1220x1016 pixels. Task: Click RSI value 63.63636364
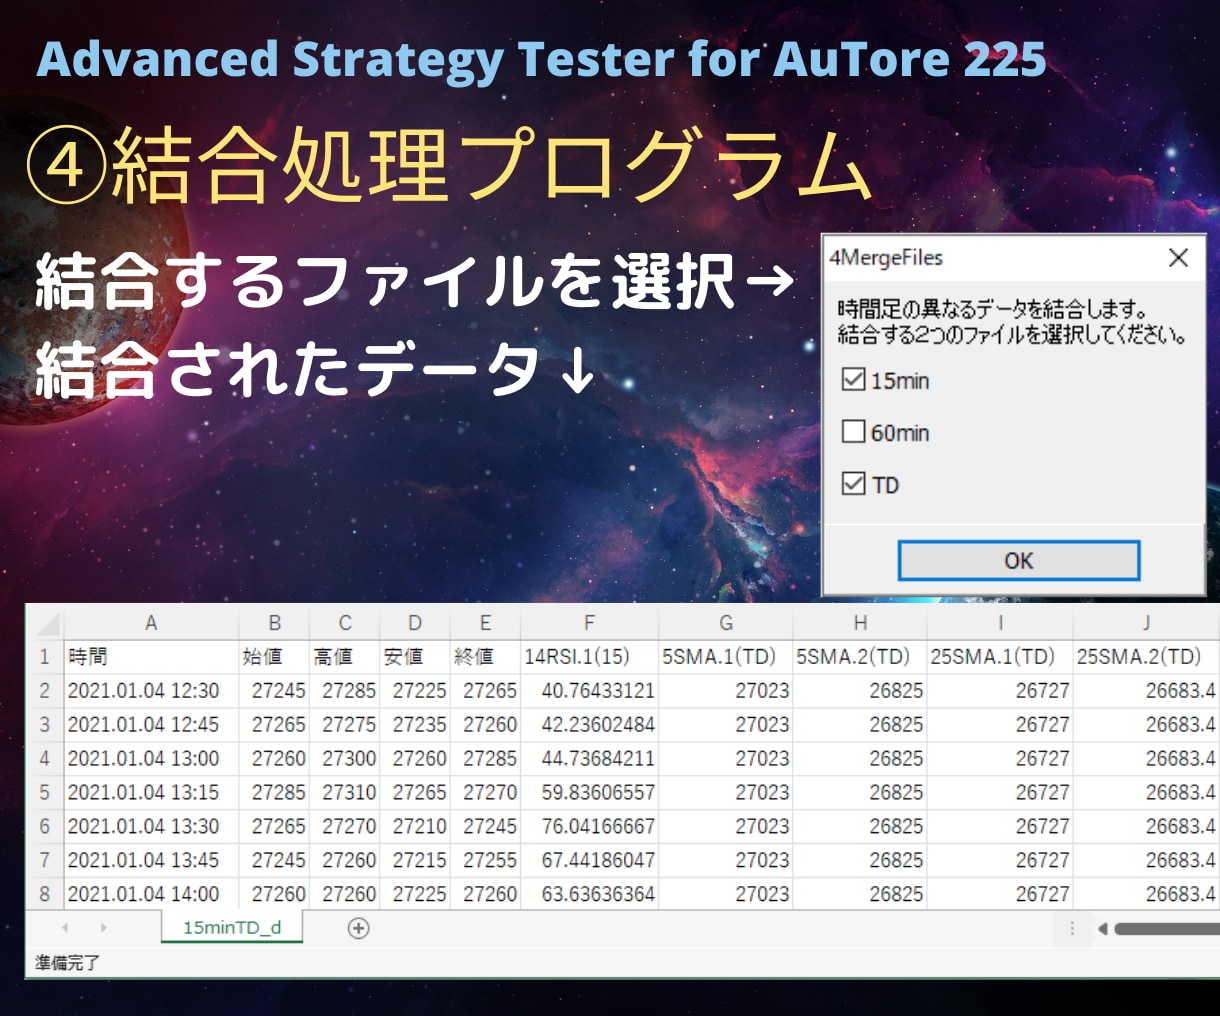589,894
